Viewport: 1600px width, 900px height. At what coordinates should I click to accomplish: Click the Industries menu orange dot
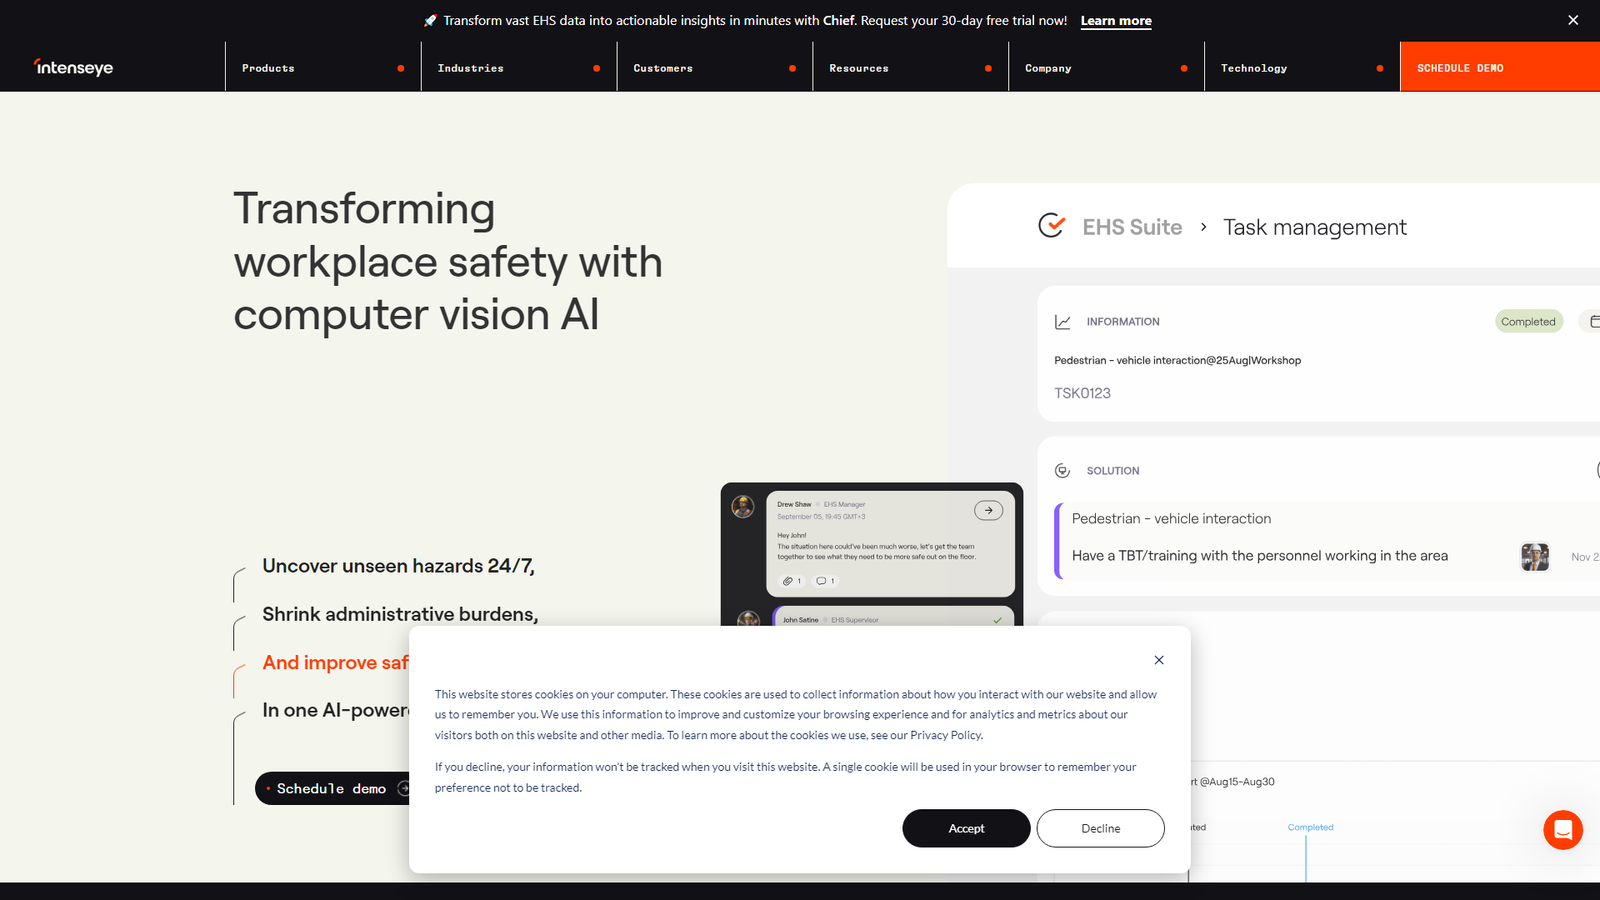[597, 68]
